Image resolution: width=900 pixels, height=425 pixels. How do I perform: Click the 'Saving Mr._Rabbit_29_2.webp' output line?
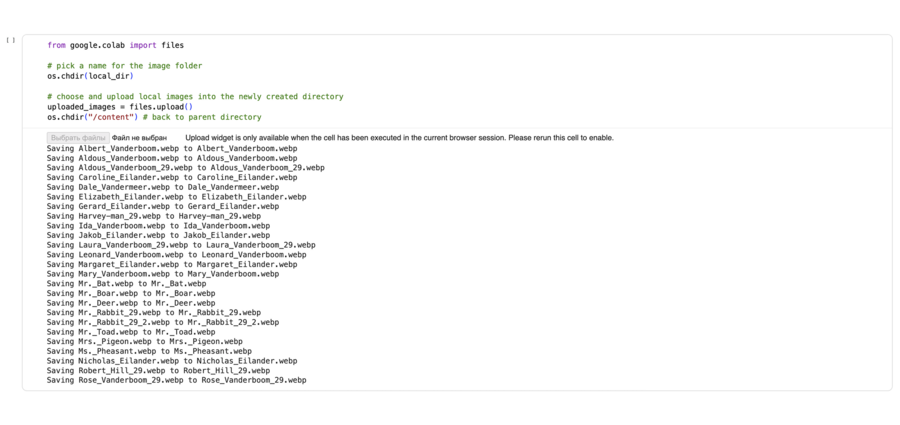click(x=163, y=323)
